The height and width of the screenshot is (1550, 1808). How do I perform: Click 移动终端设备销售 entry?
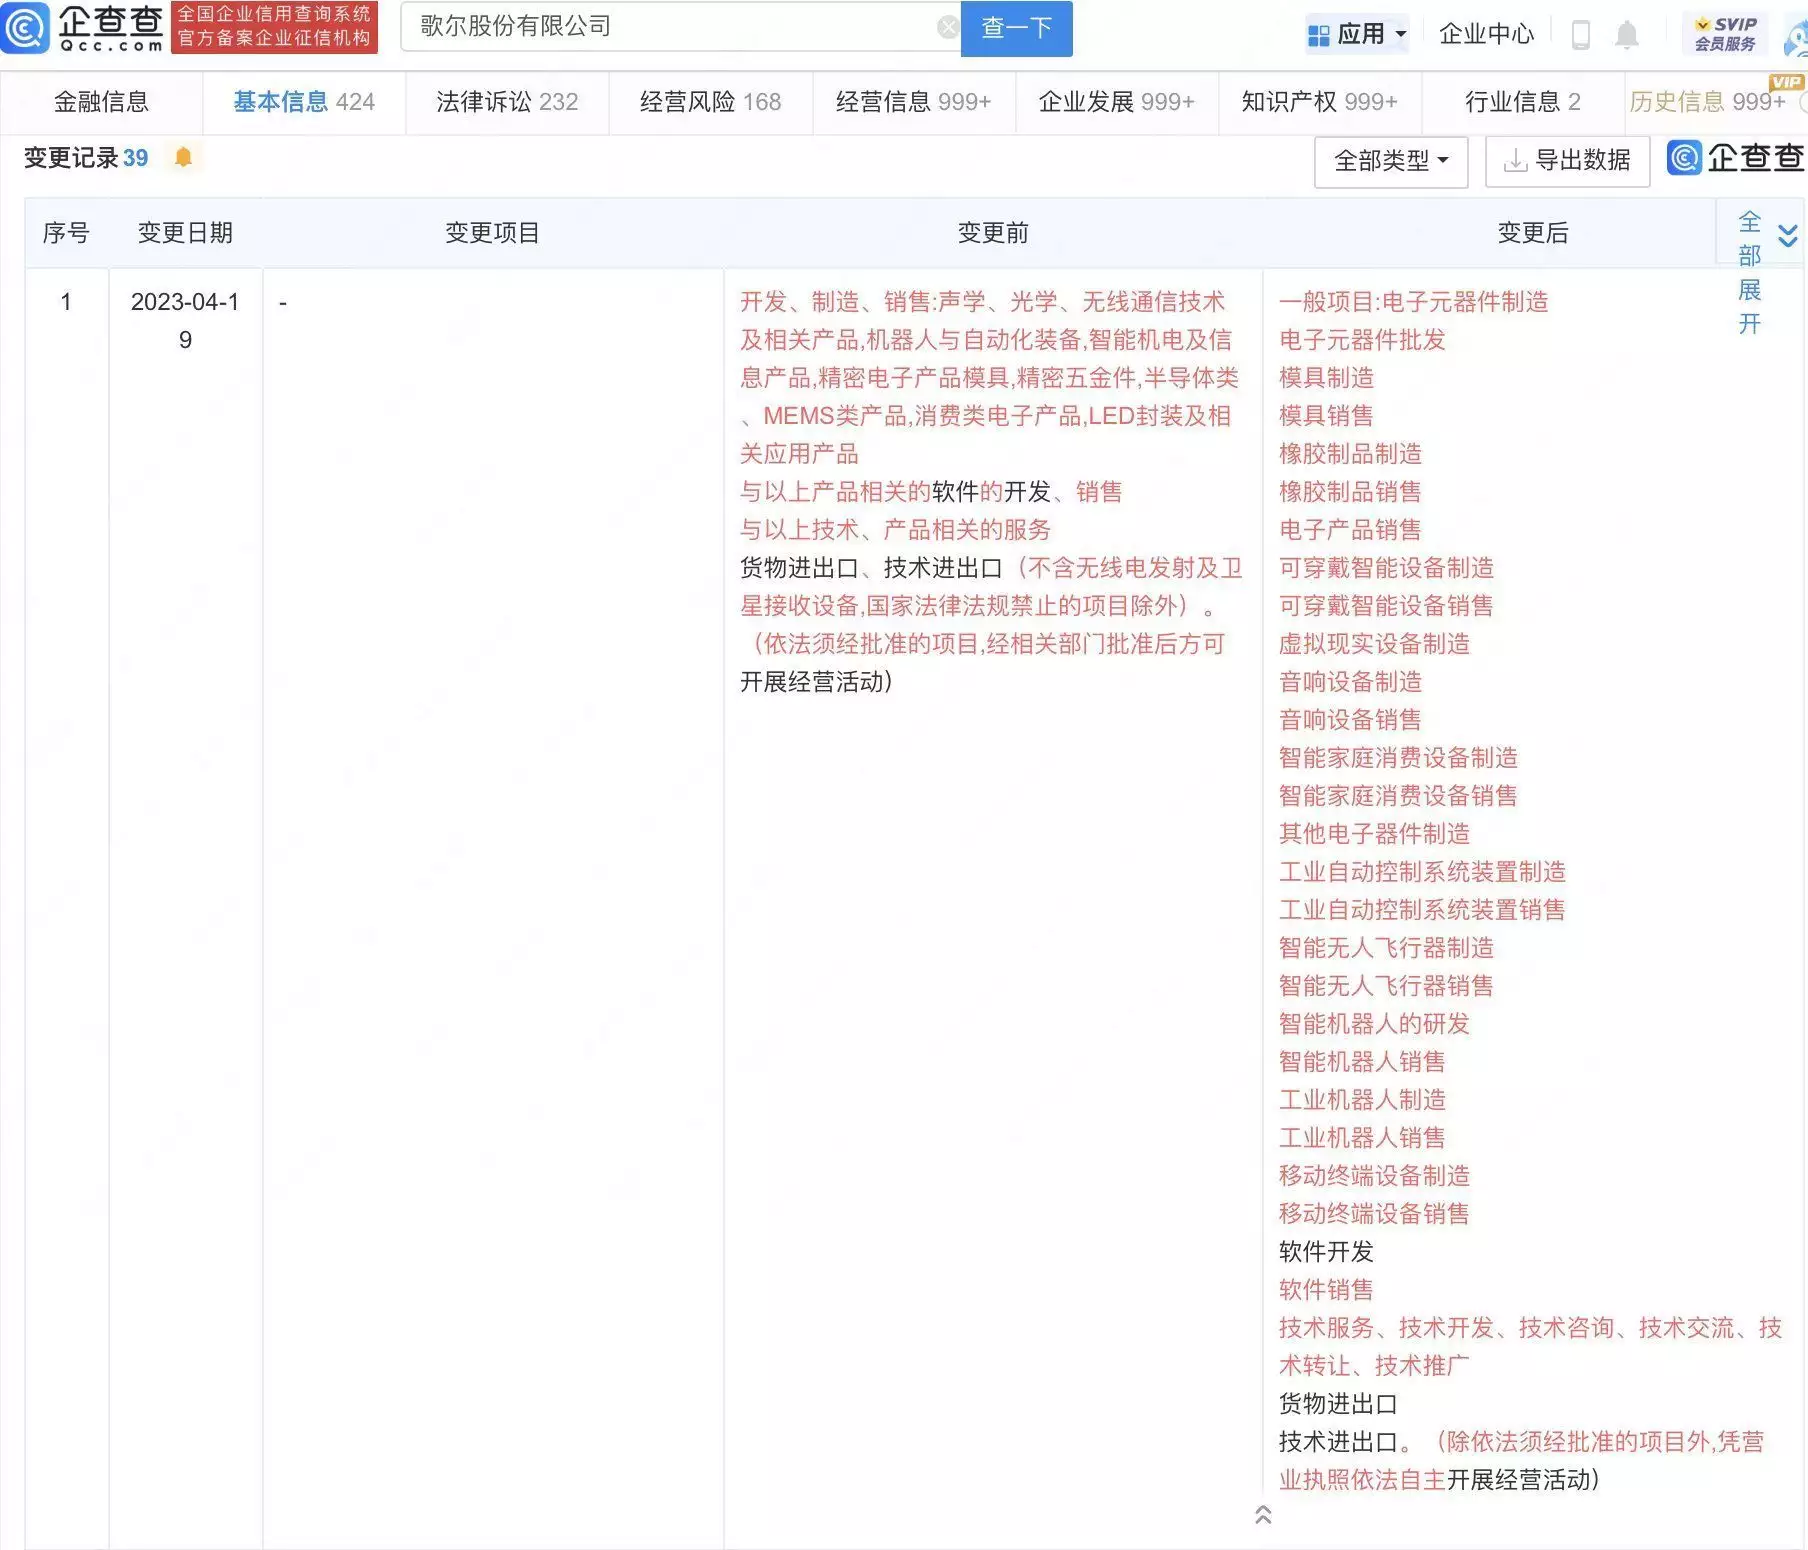(x=1374, y=1214)
